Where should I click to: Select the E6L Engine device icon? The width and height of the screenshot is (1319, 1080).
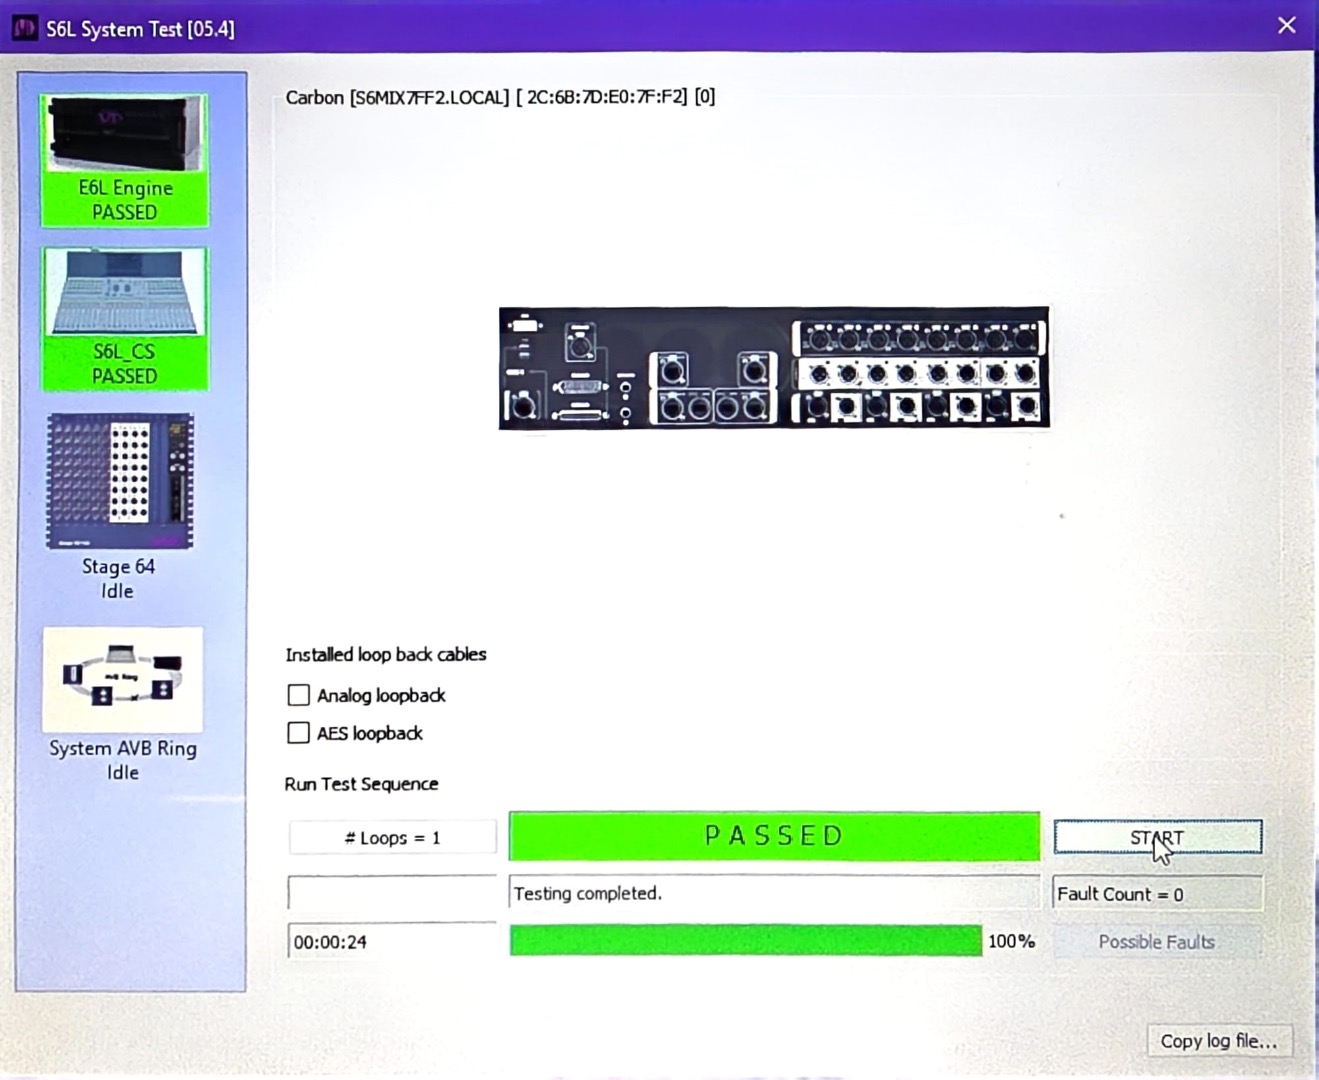click(x=125, y=134)
